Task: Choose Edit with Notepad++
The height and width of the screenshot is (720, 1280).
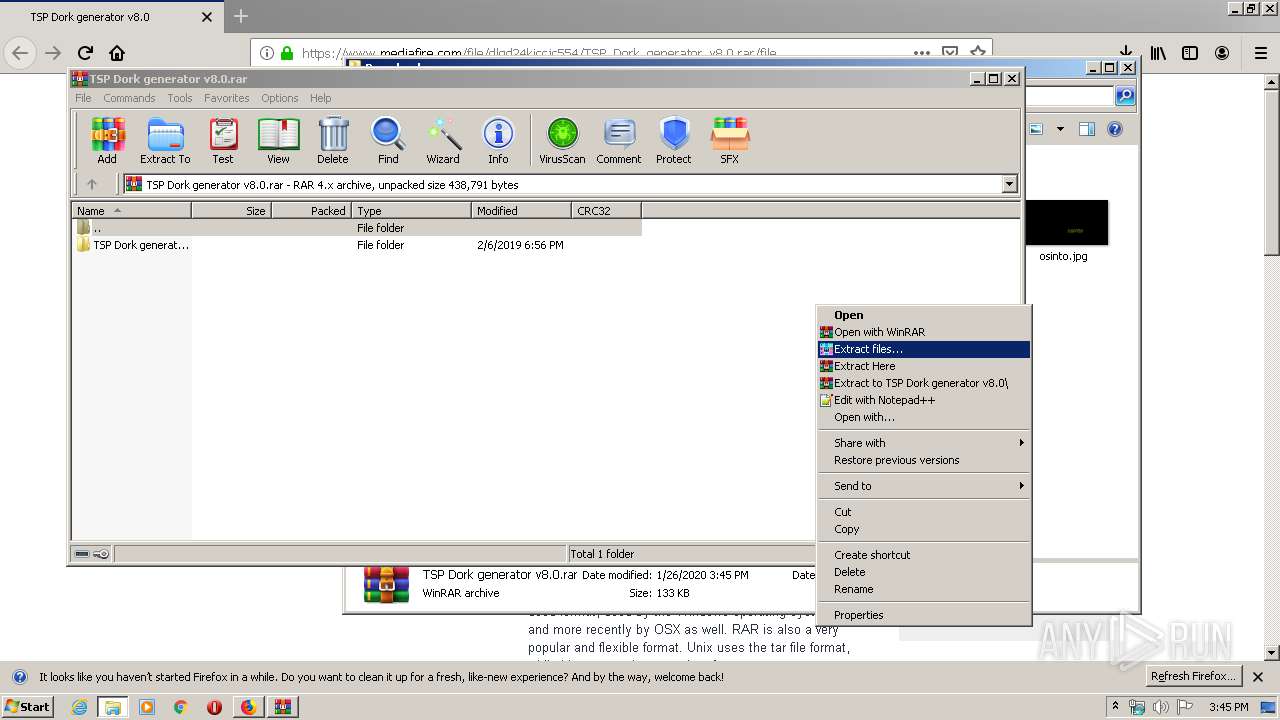Action: (924, 400)
